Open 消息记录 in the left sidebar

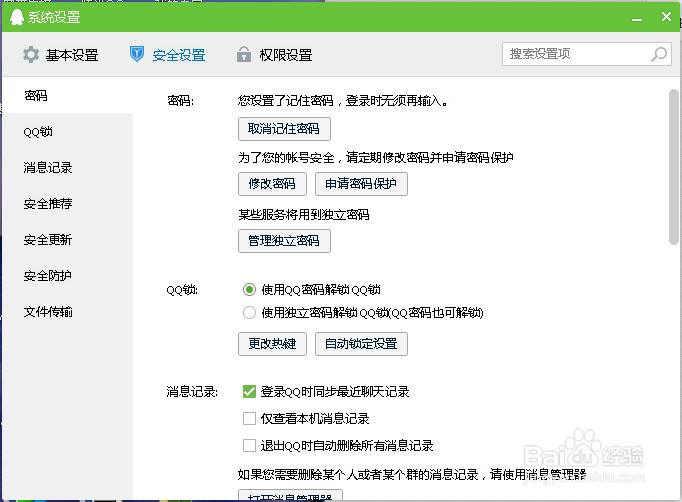(67, 167)
